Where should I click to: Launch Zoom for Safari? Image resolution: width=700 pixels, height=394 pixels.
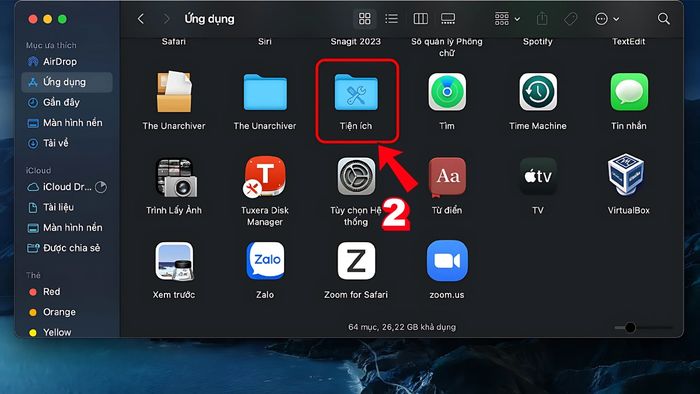[356, 261]
